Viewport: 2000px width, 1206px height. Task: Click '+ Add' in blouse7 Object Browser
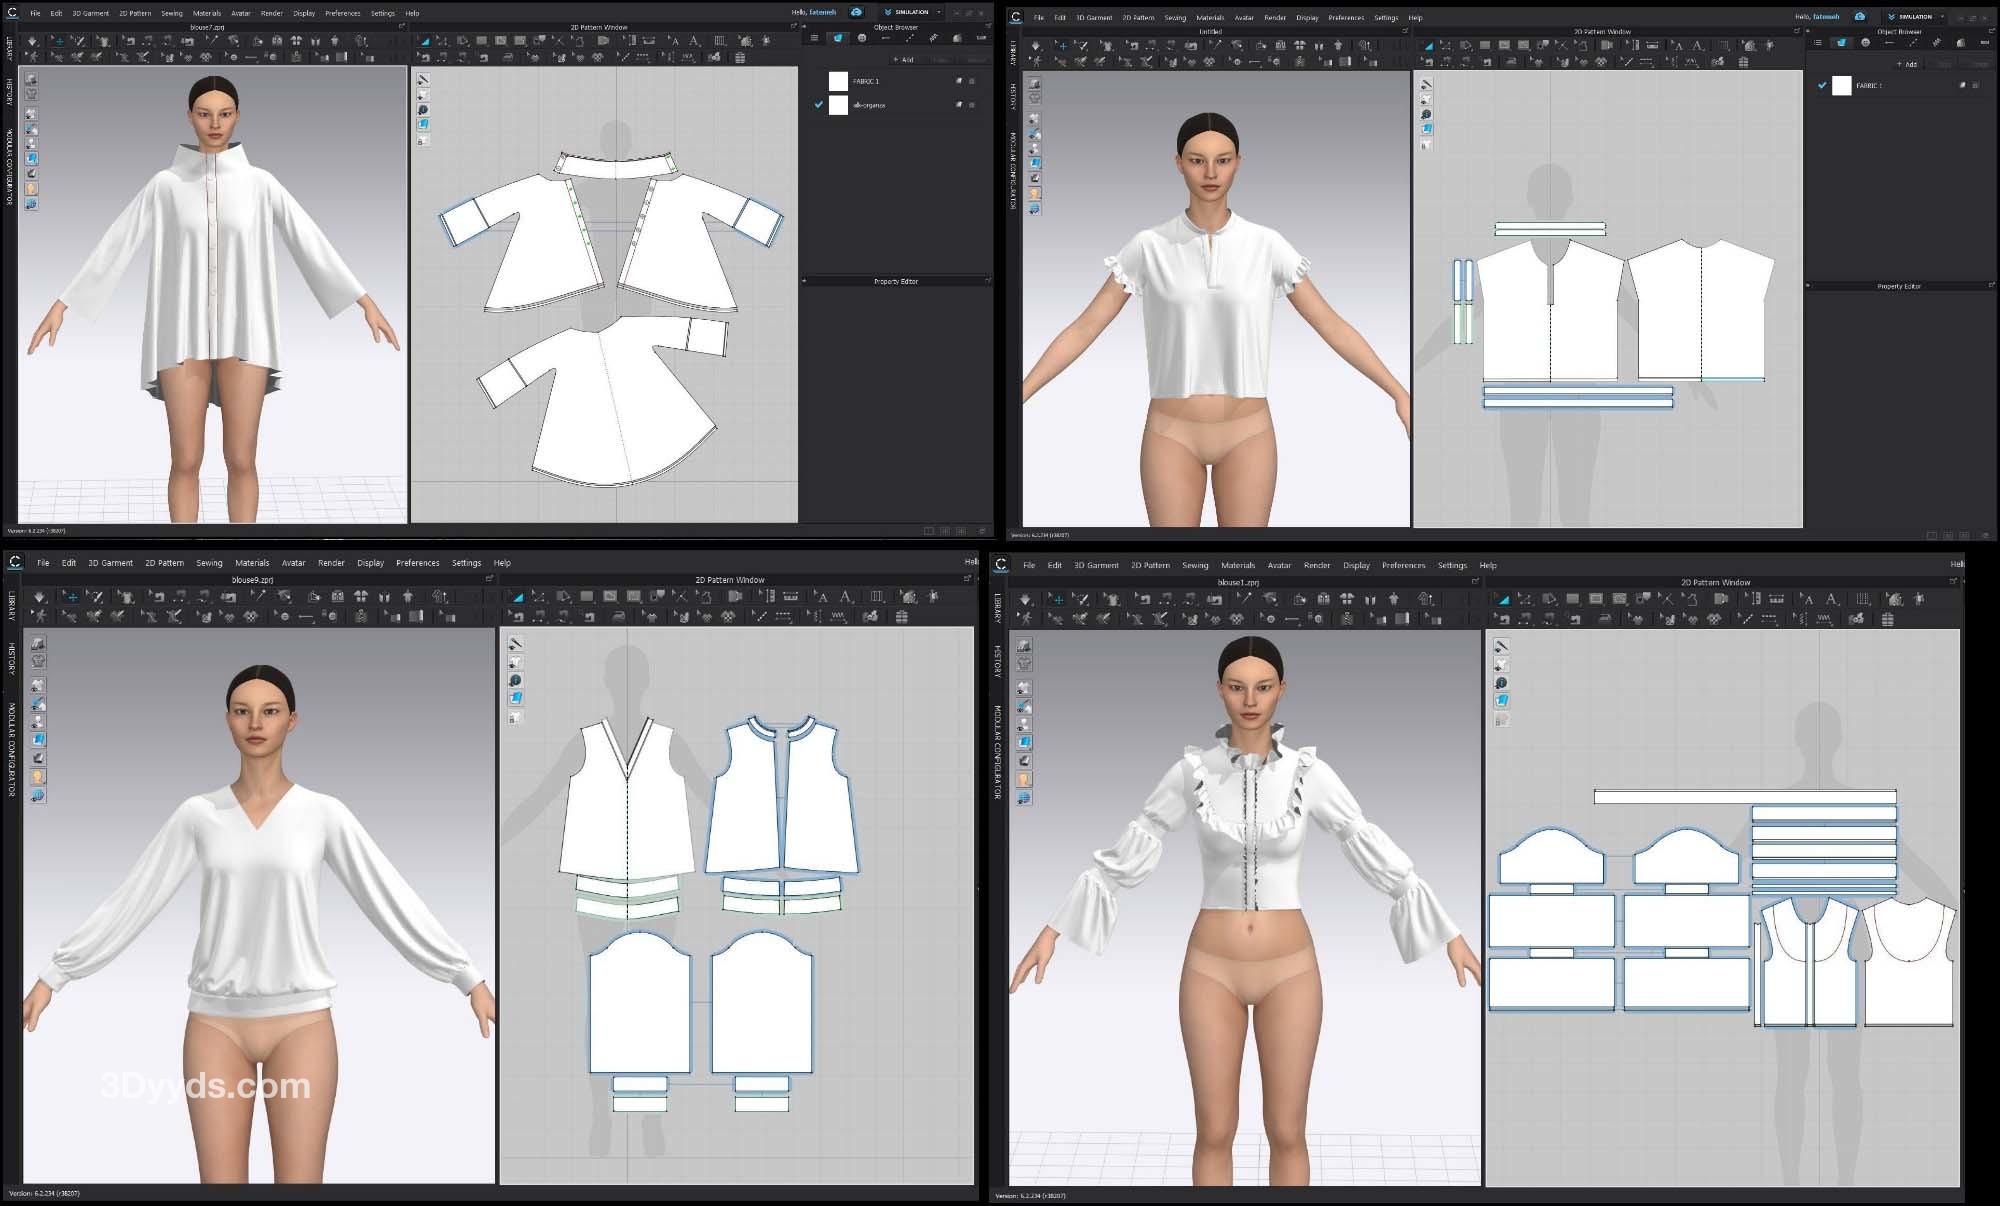(904, 60)
